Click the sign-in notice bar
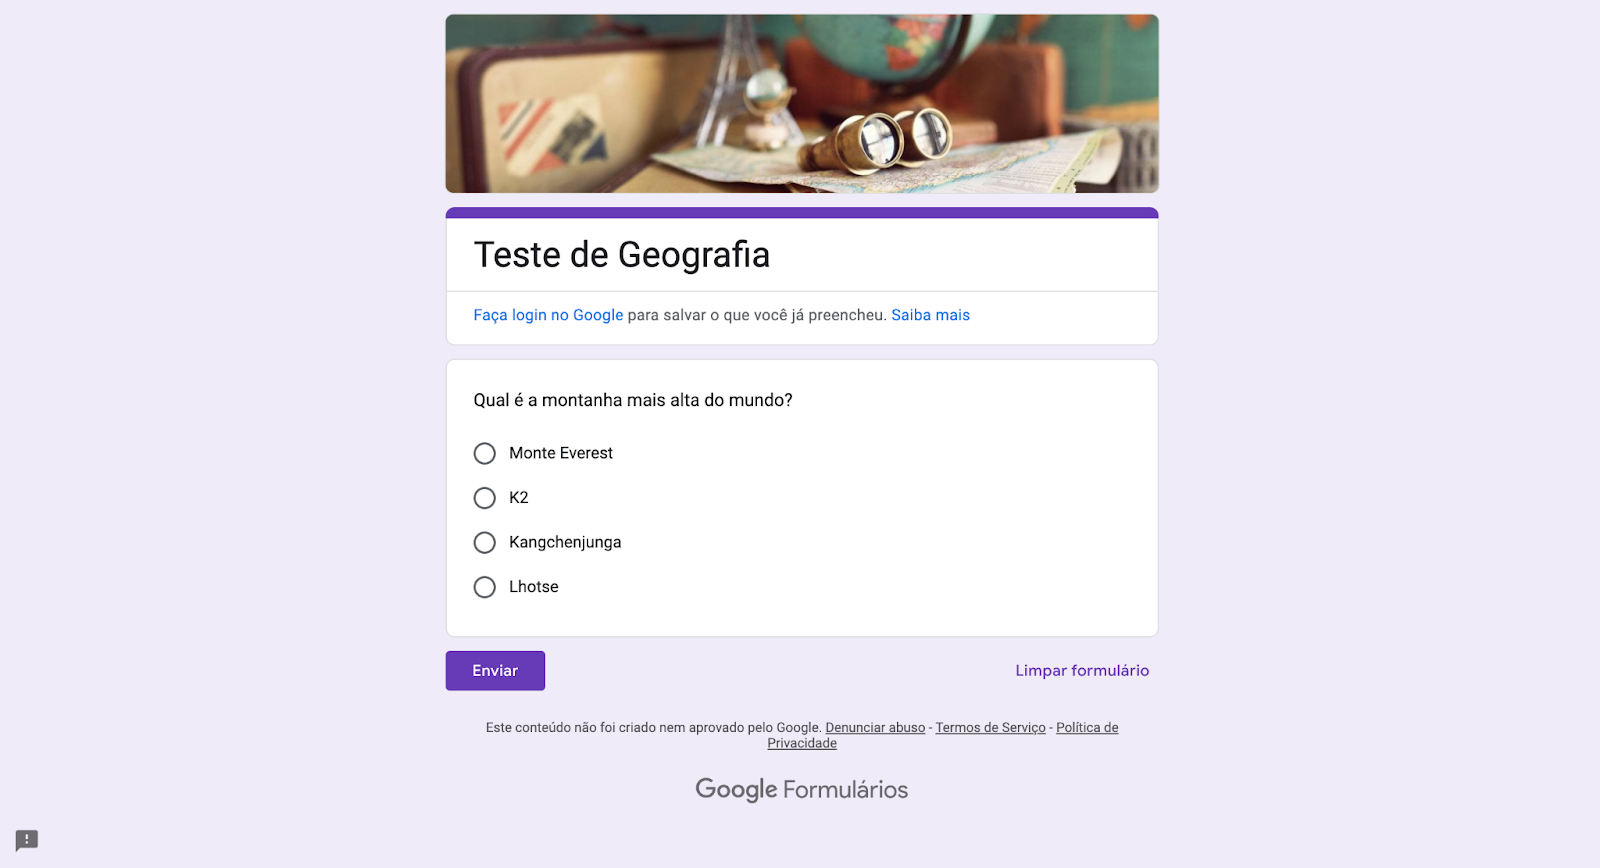The height and width of the screenshot is (868, 1600). point(800,318)
